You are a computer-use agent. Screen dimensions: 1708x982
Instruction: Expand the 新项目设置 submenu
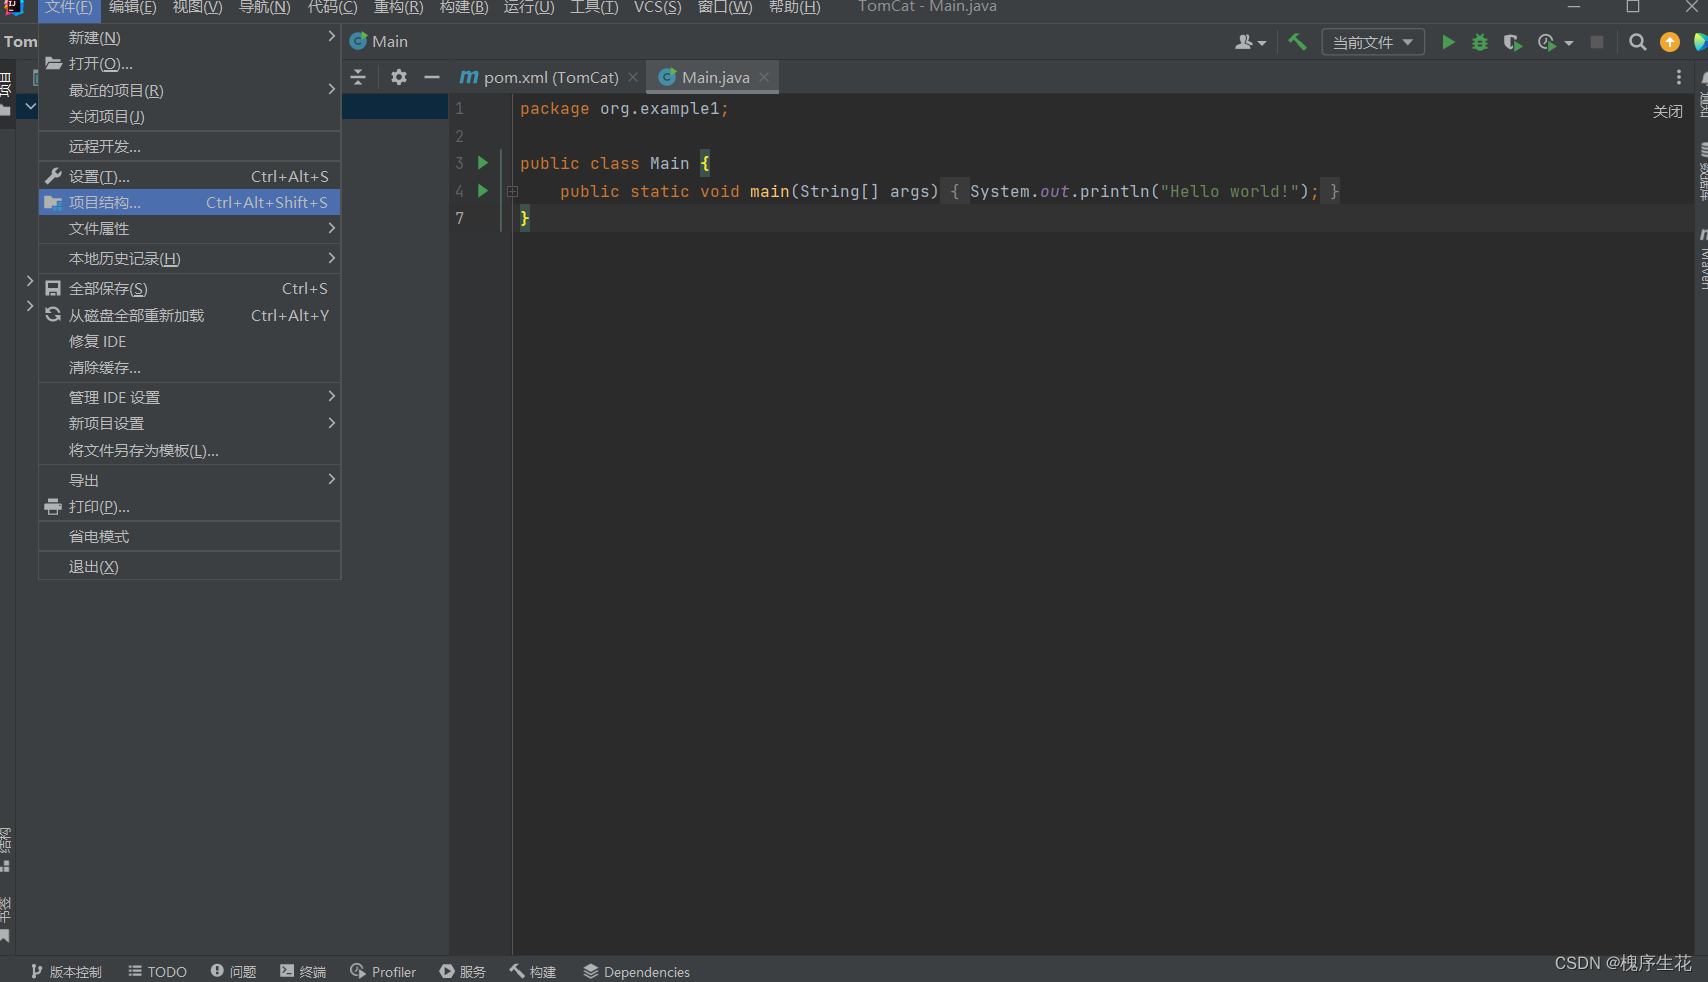(x=190, y=423)
